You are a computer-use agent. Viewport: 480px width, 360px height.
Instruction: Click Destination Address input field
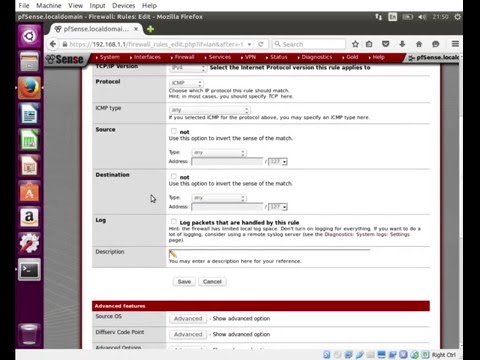pos(228,207)
